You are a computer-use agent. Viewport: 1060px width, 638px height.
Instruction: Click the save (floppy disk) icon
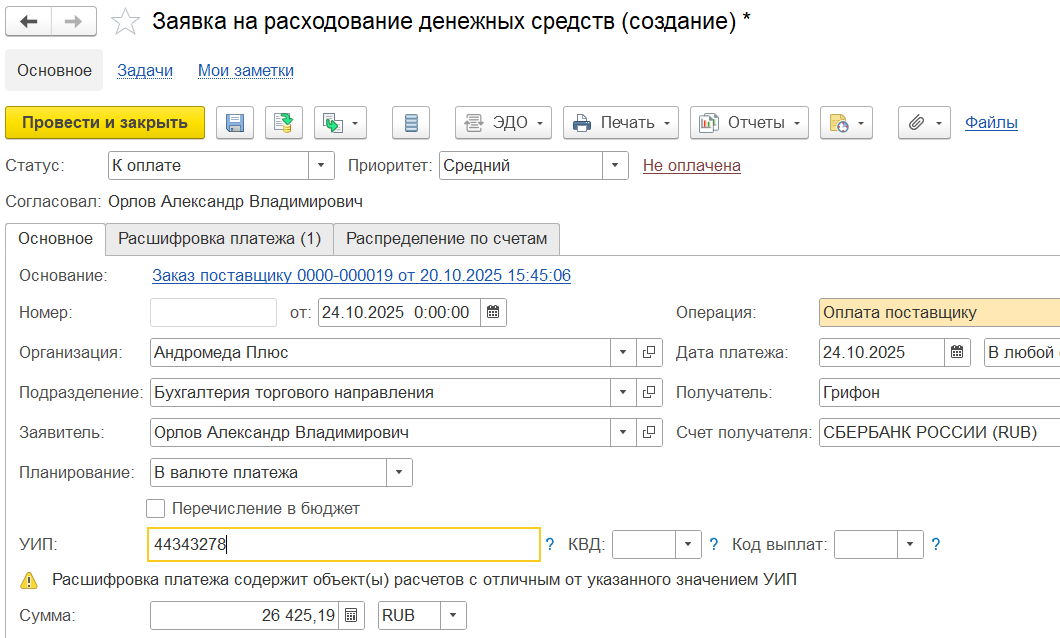click(x=235, y=123)
